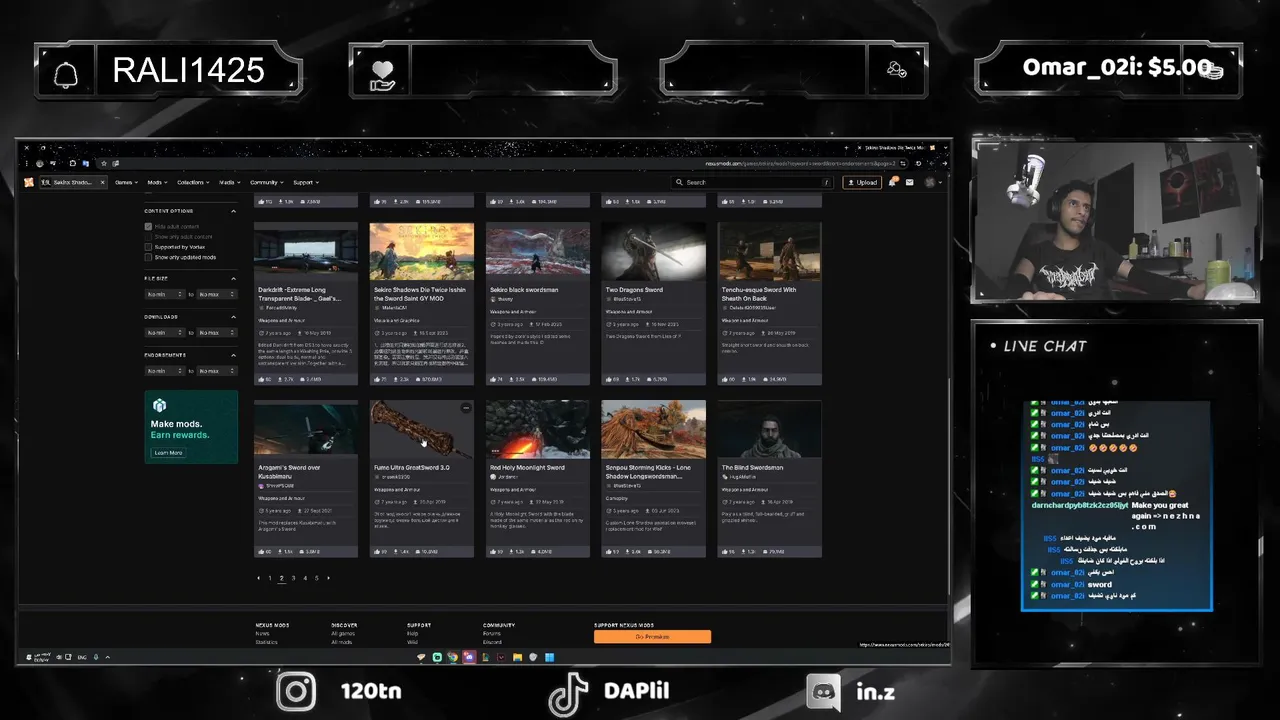Open the Forums footer link

point(492,633)
